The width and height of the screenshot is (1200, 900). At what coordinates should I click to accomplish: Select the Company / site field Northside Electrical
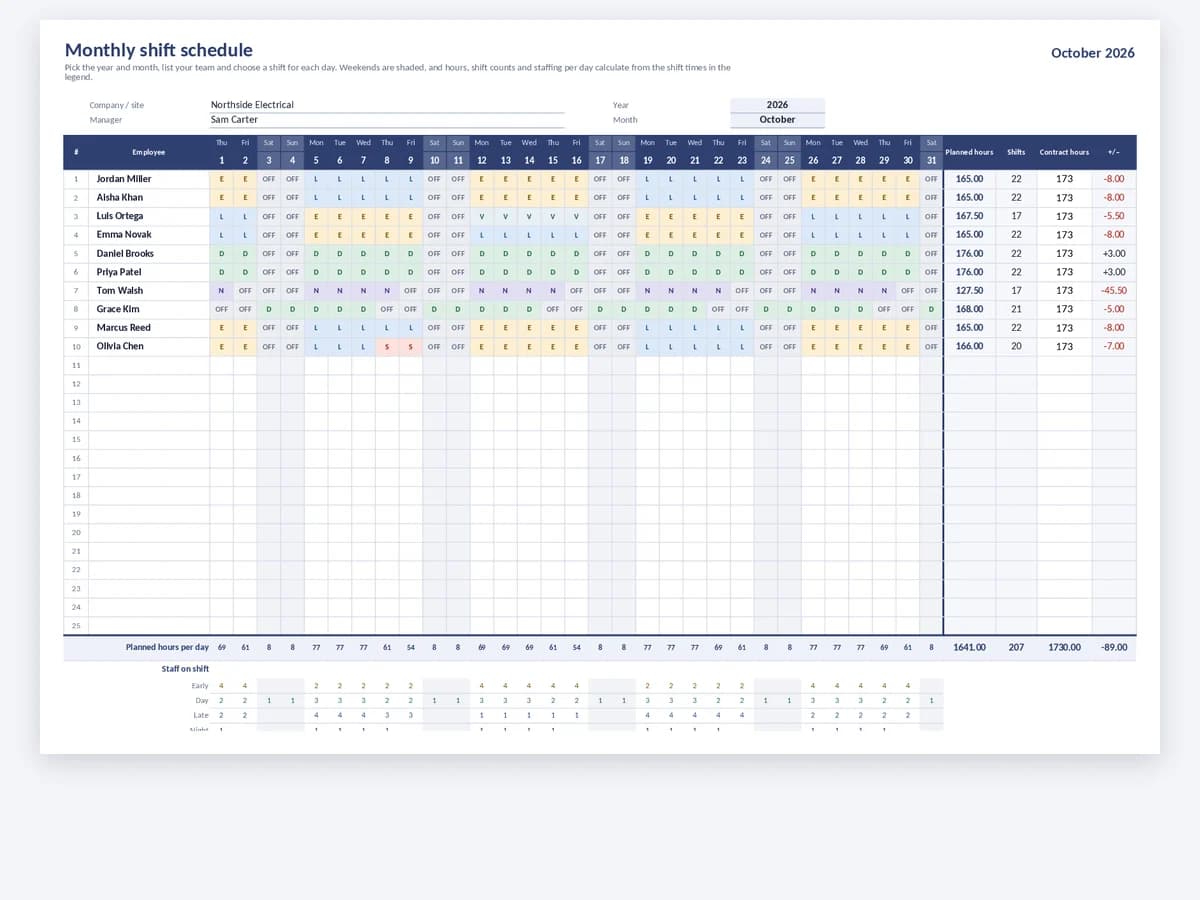coord(387,105)
